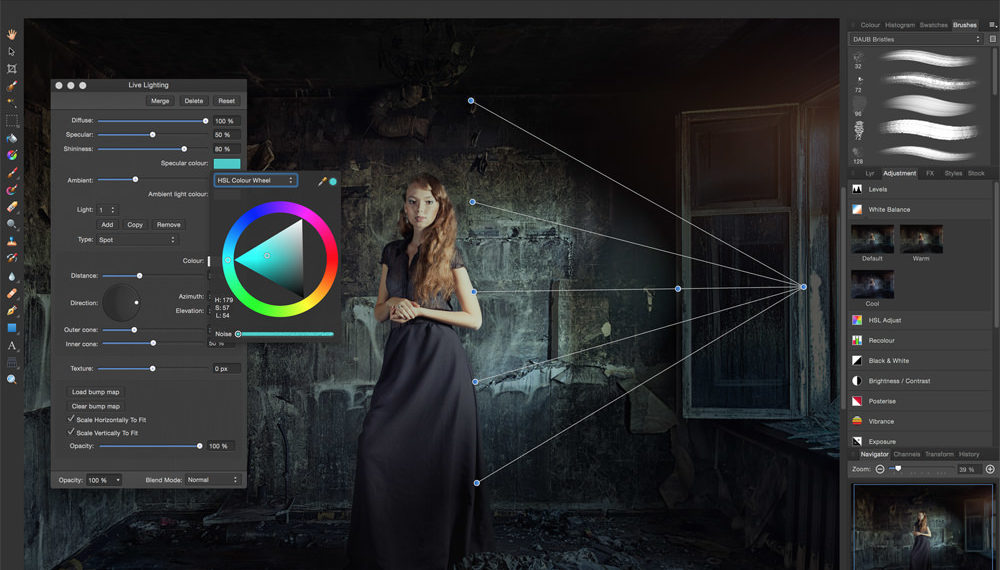Image resolution: width=1000 pixels, height=570 pixels.
Task: Select the Zoom magnifier tool
Action: (x=11, y=379)
